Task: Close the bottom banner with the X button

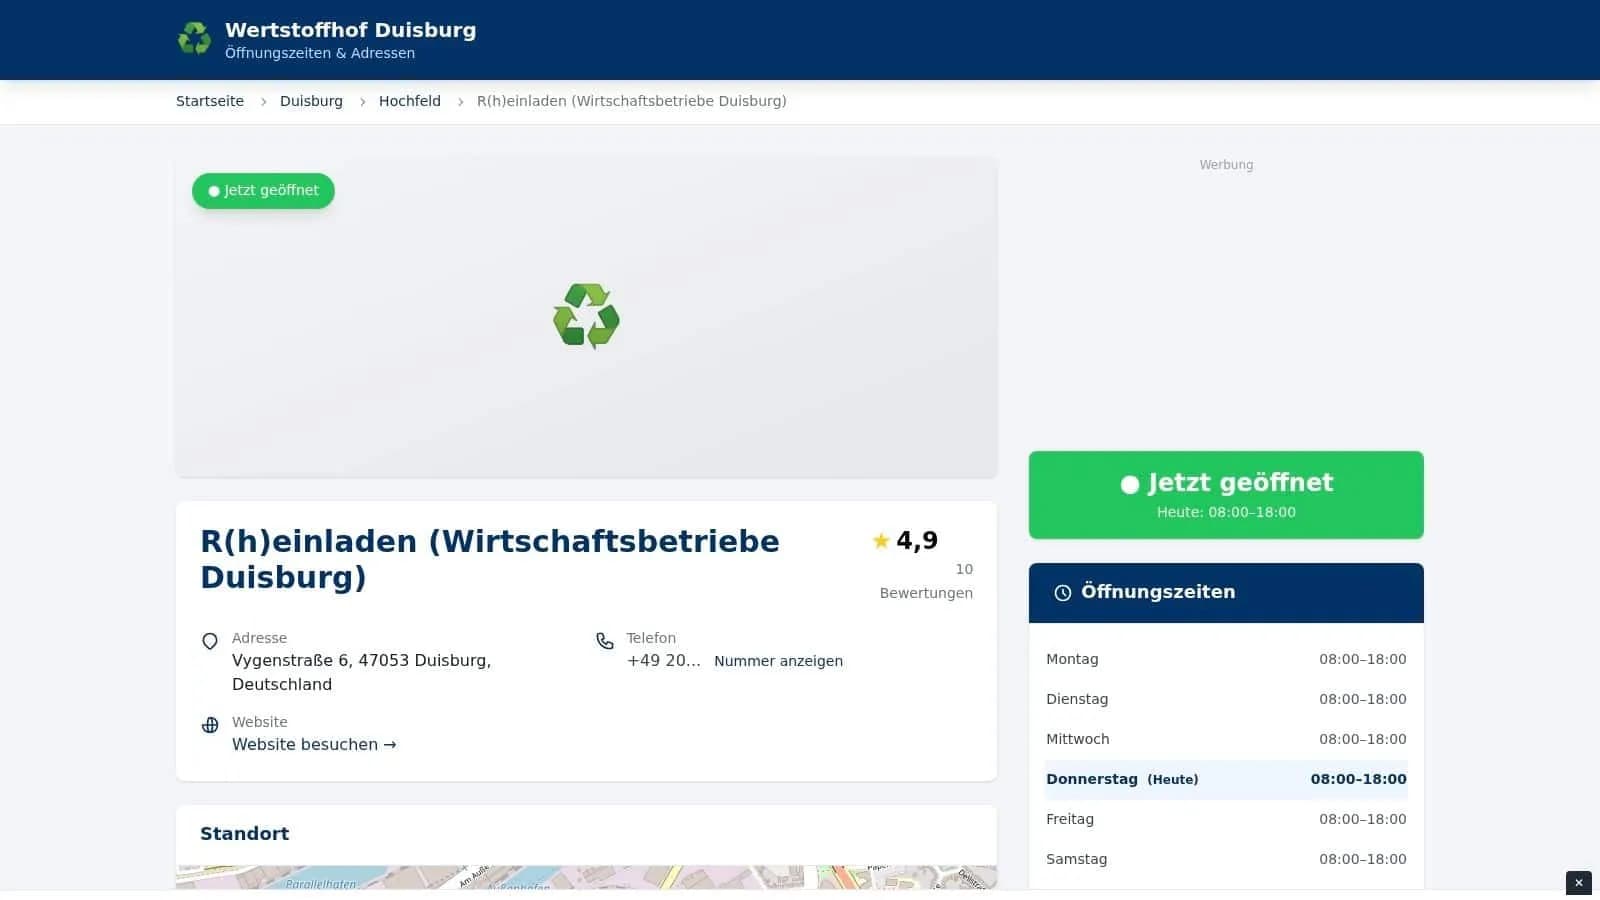Action: [x=1579, y=883]
